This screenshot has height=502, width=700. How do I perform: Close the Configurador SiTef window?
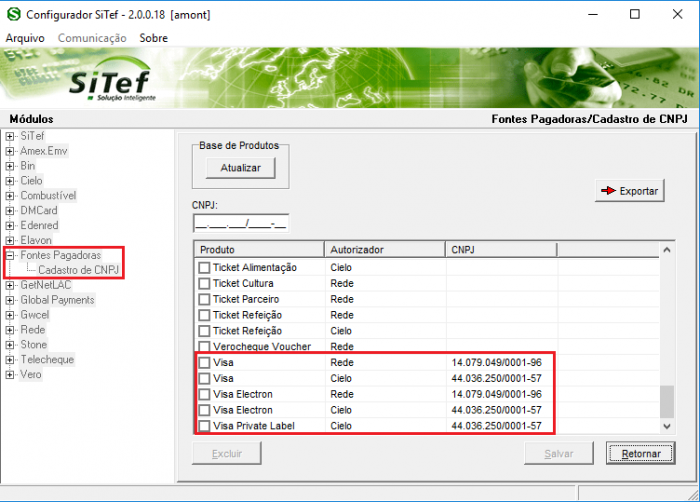tap(677, 14)
